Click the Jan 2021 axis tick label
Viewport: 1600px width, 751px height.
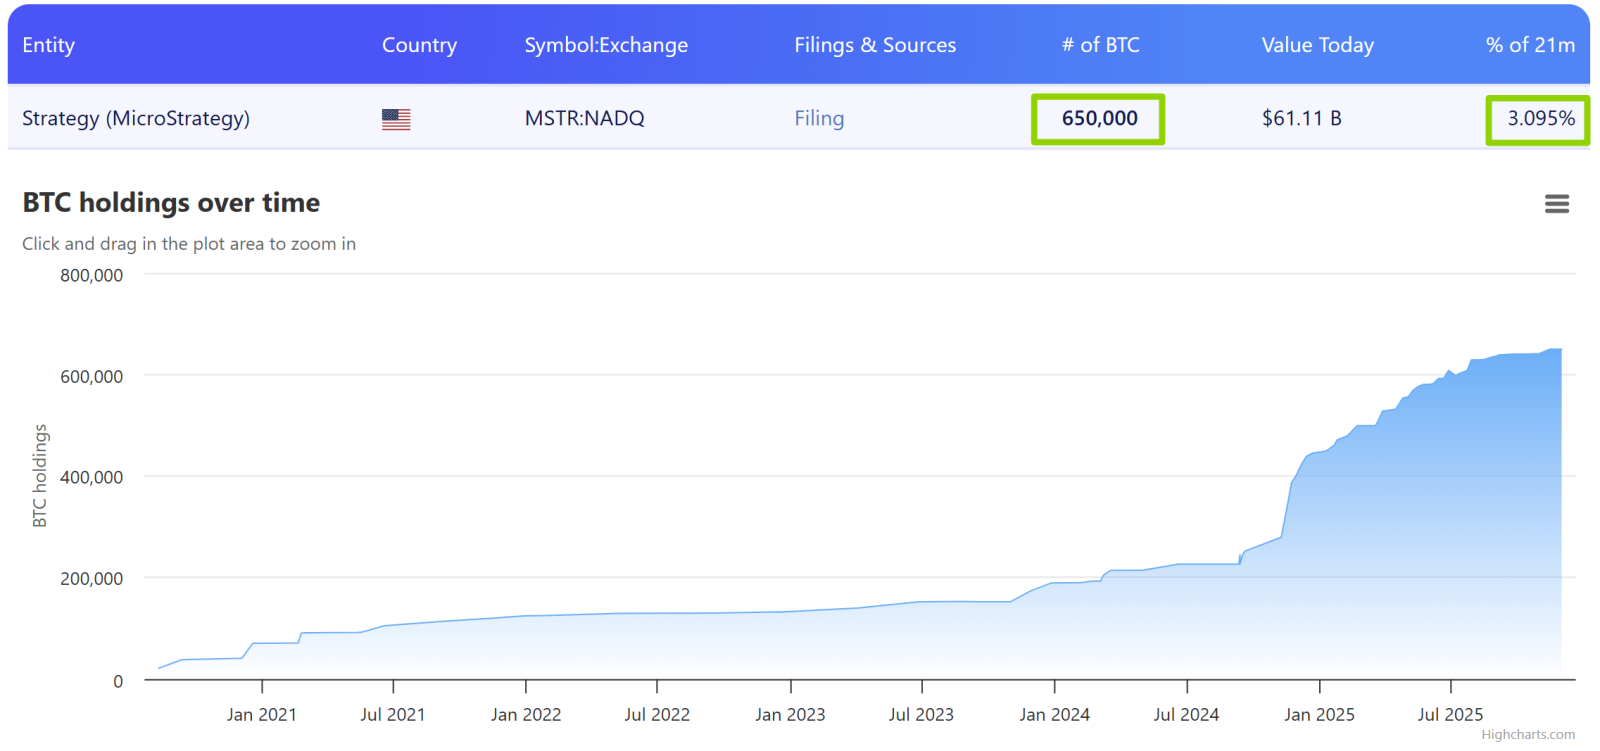click(x=261, y=715)
